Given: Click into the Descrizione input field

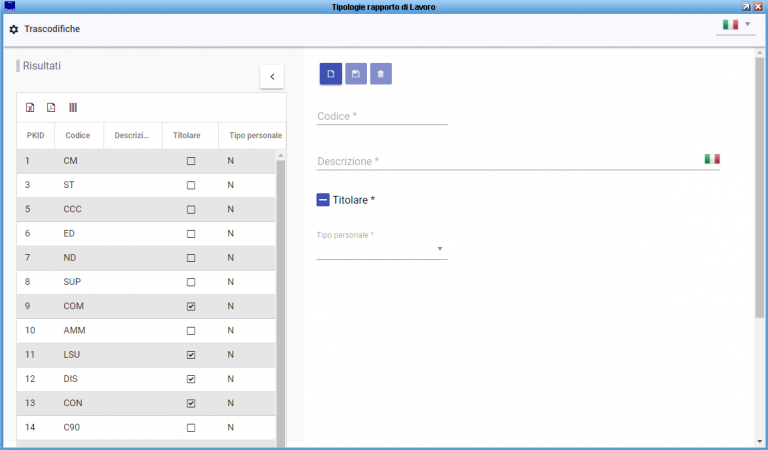Looking at the screenshot, I should pyautogui.click(x=509, y=162).
